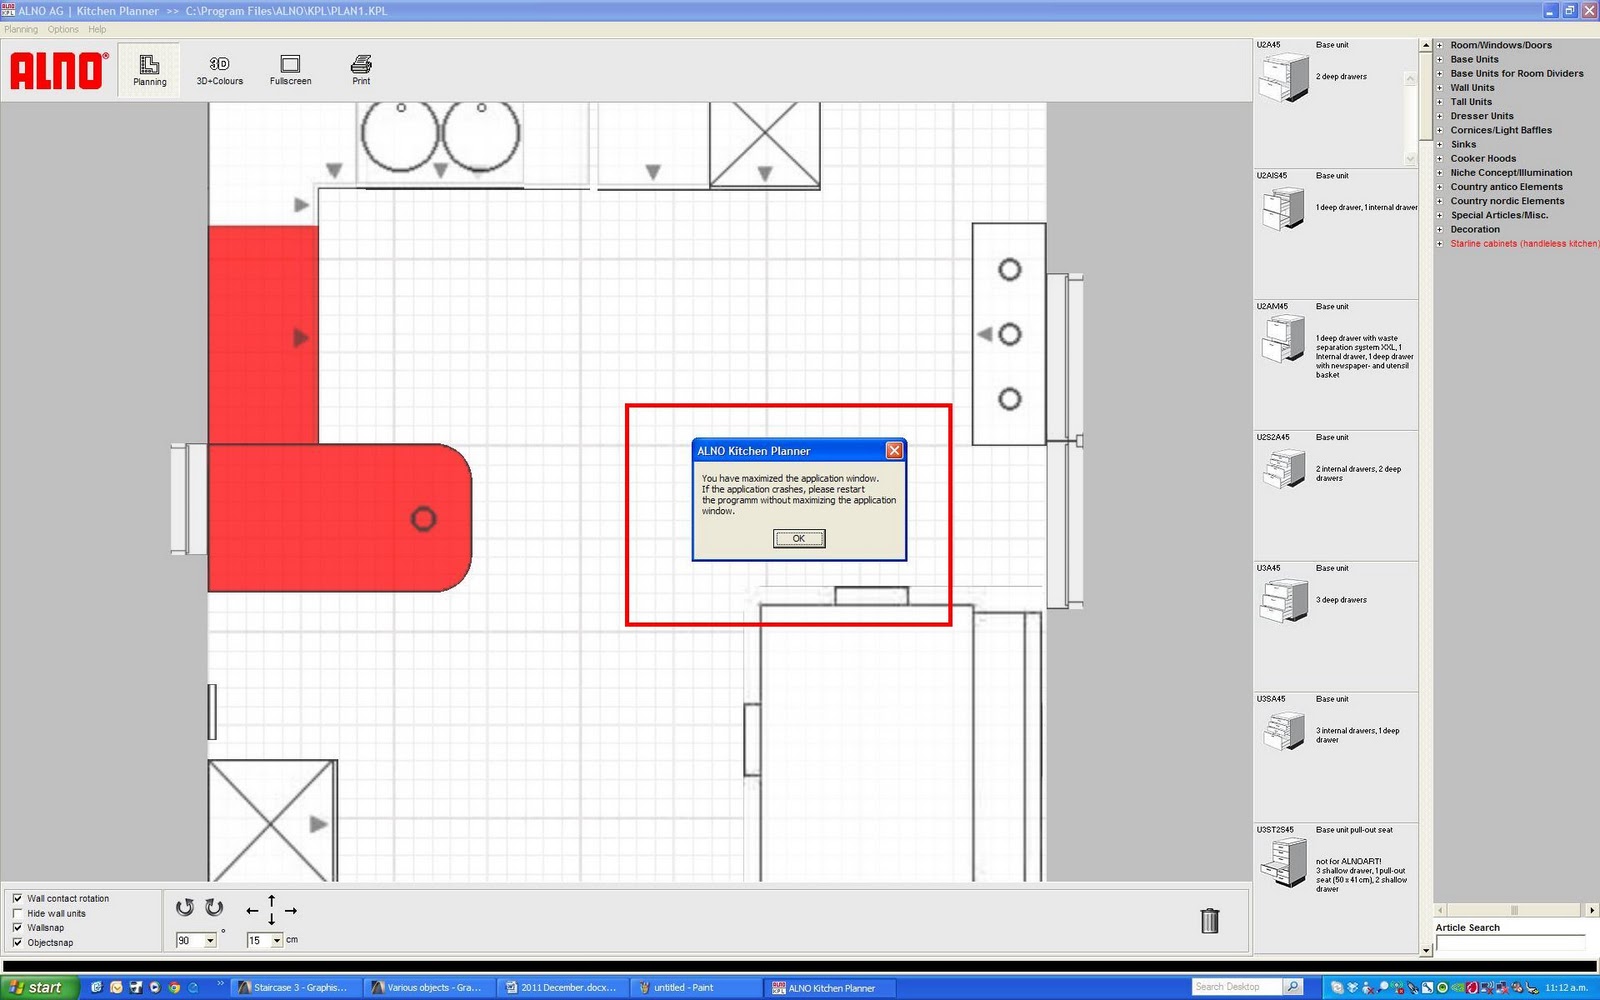Click the catalog list scroll down arrow
The height and width of the screenshot is (1000, 1600).
[x=1426, y=950]
